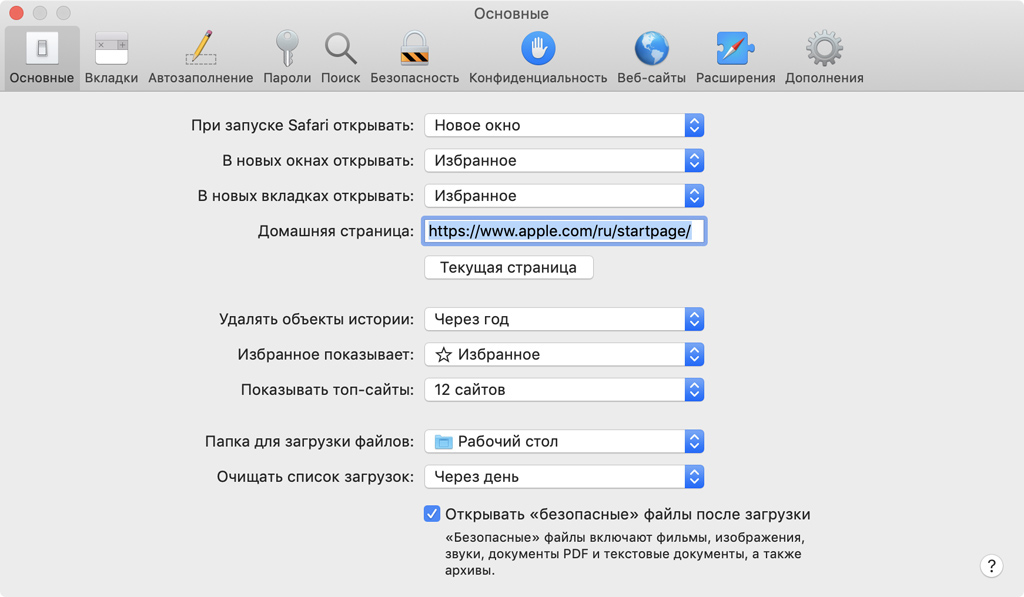Open Папка для загрузки файлов dropdown

[564, 441]
